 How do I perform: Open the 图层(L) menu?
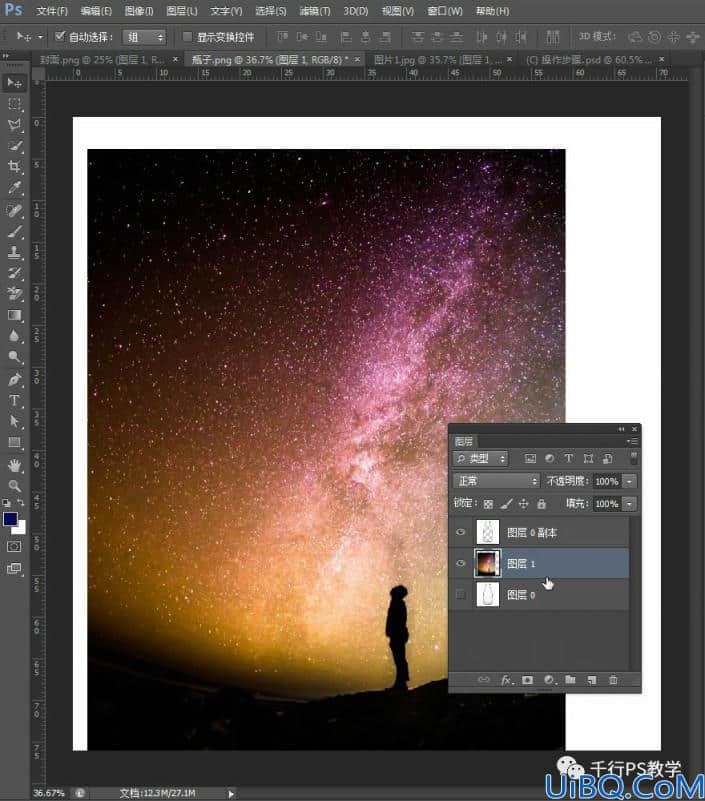[x=182, y=11]
